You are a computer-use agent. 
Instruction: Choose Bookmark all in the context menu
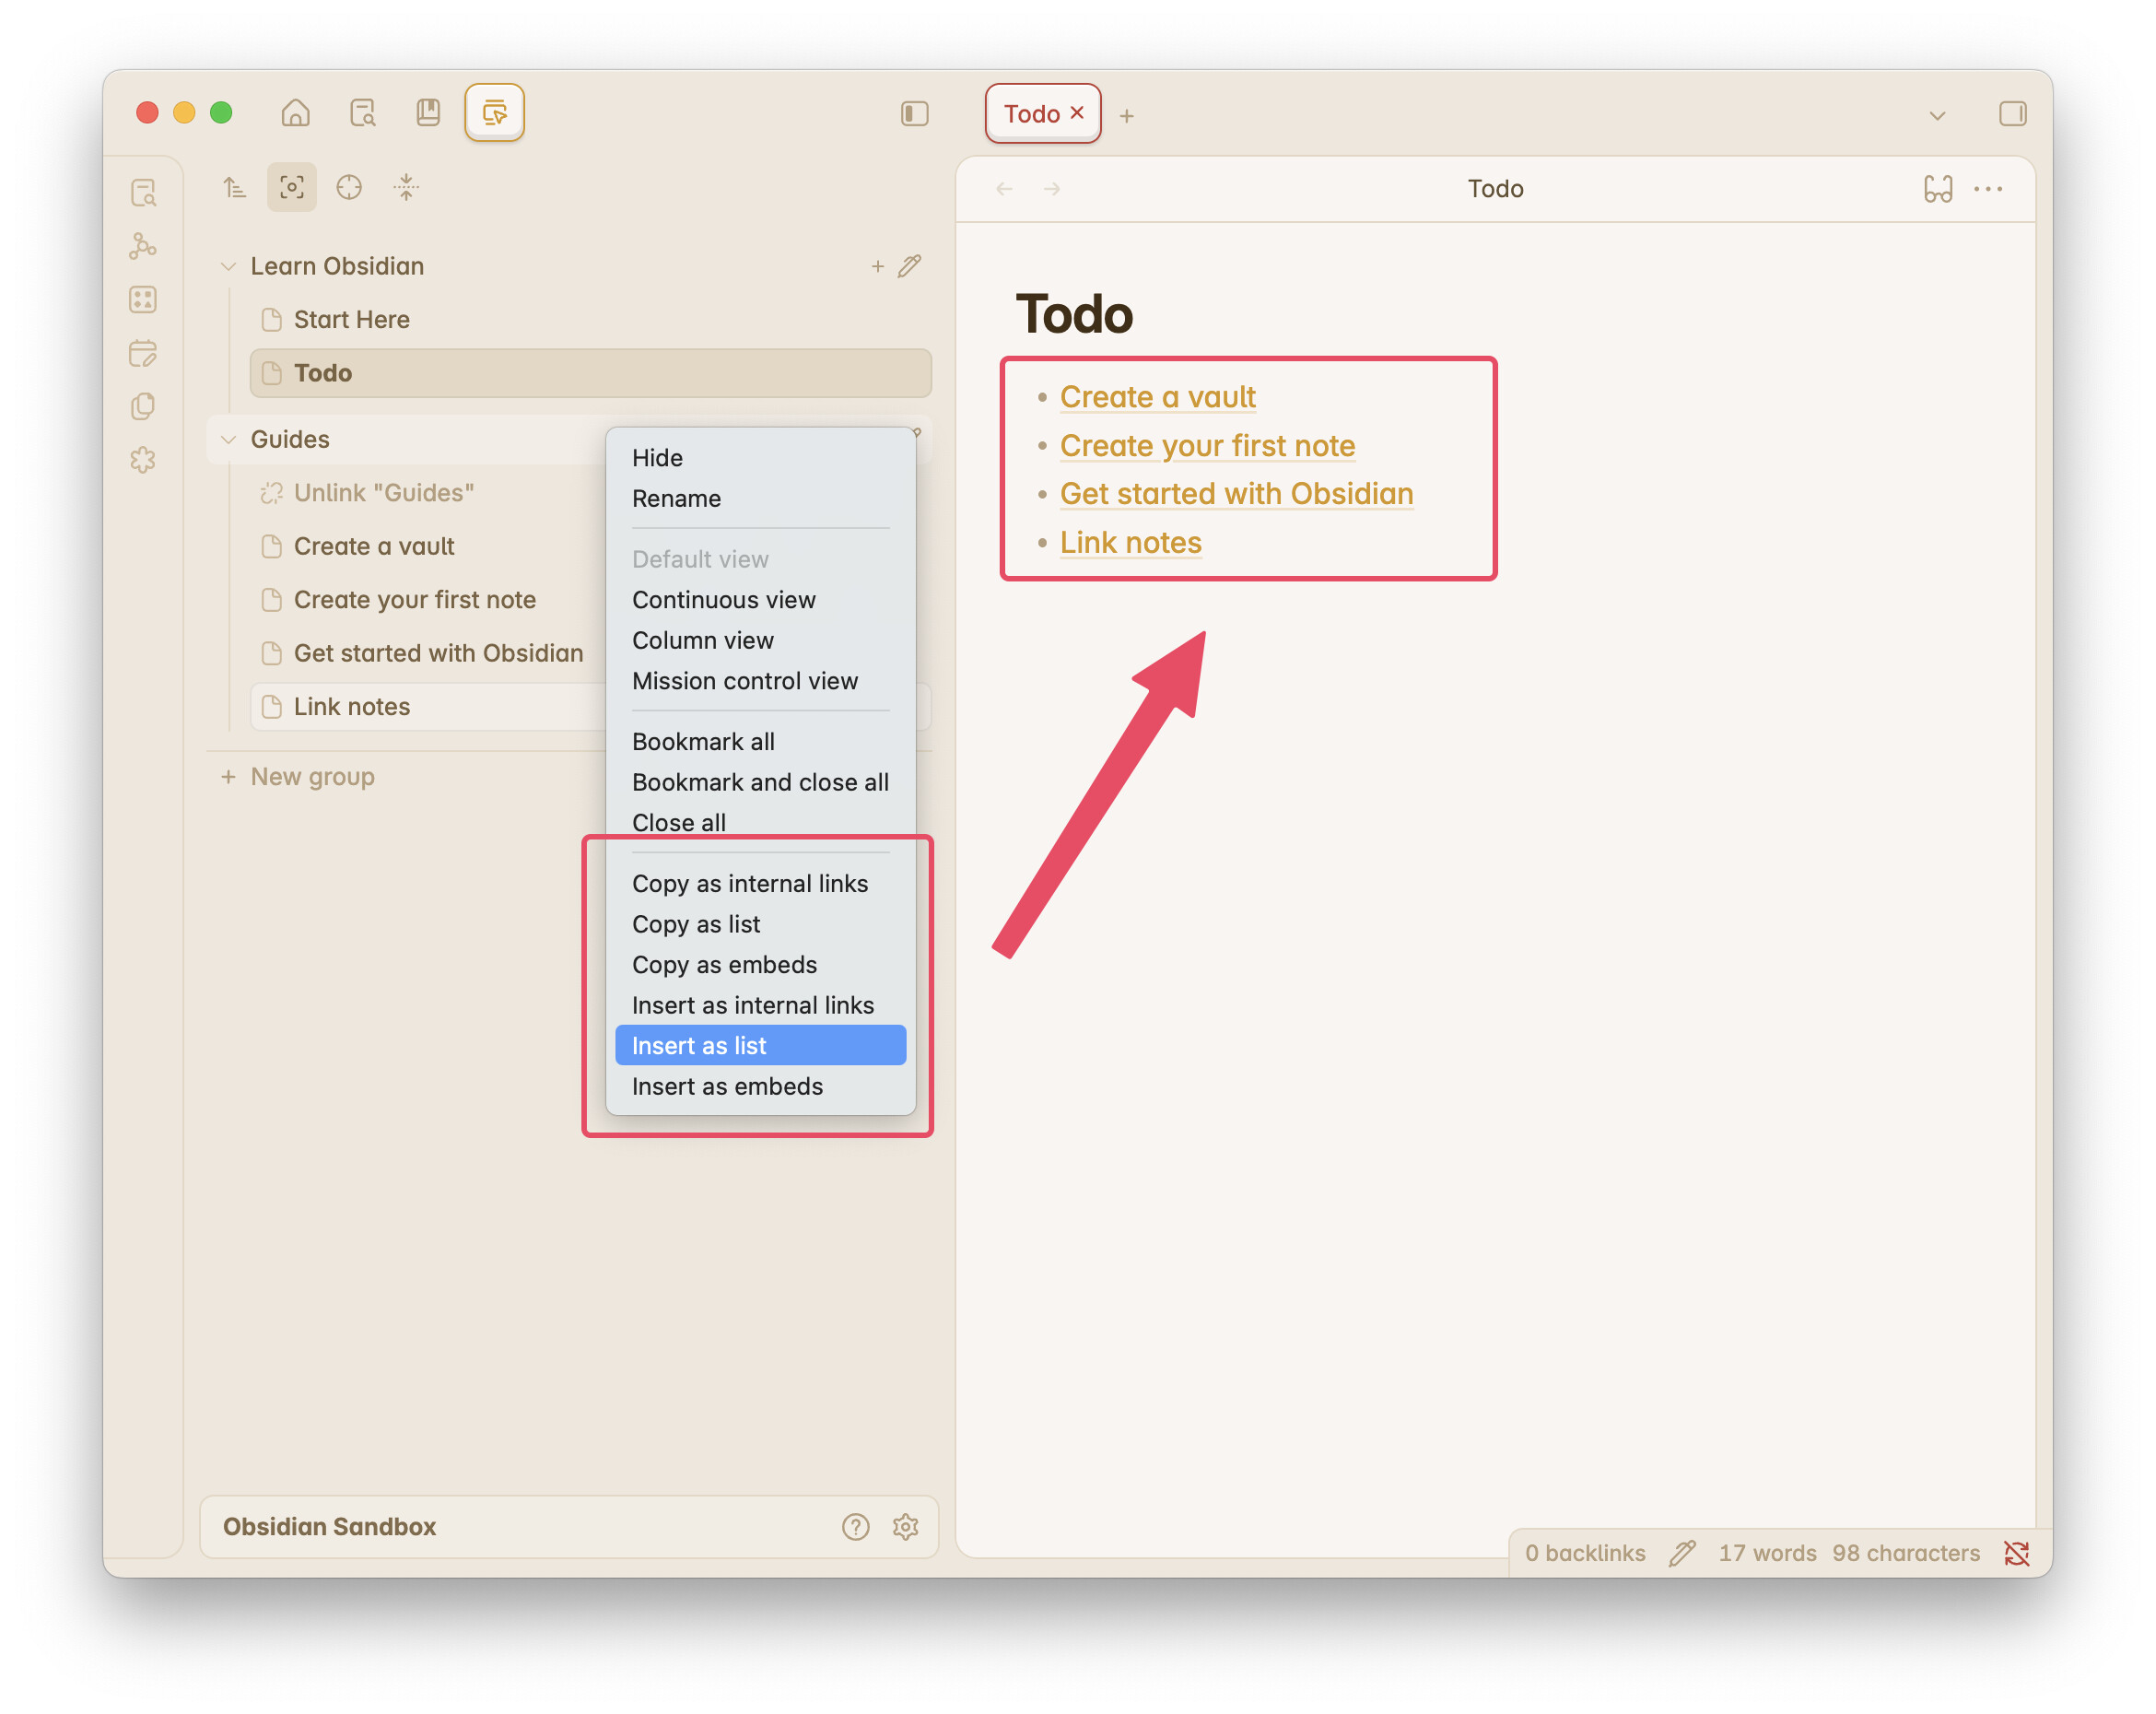point(703,741)
